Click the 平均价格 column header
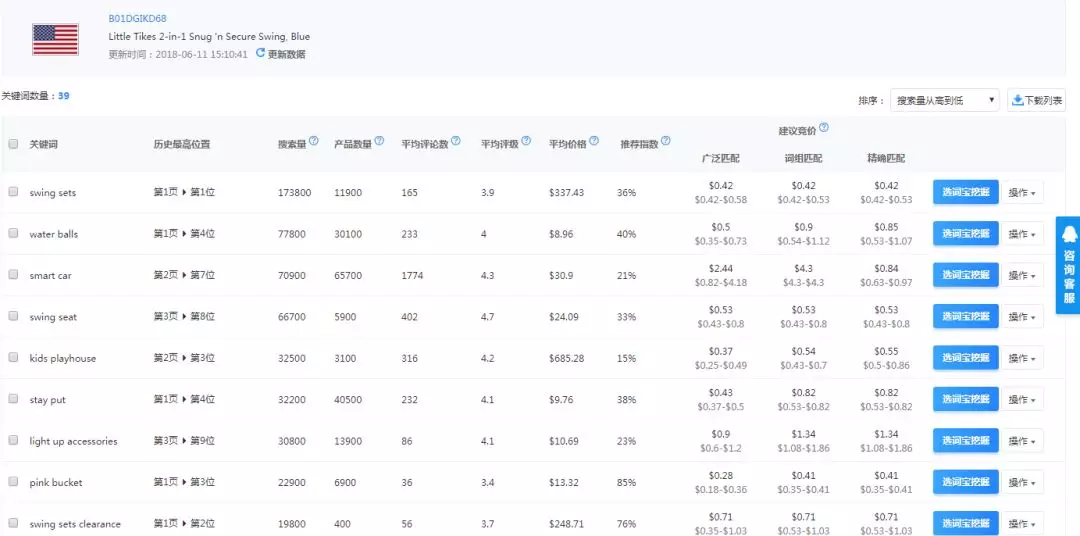 pyautogui.click(x=568, y=145)
